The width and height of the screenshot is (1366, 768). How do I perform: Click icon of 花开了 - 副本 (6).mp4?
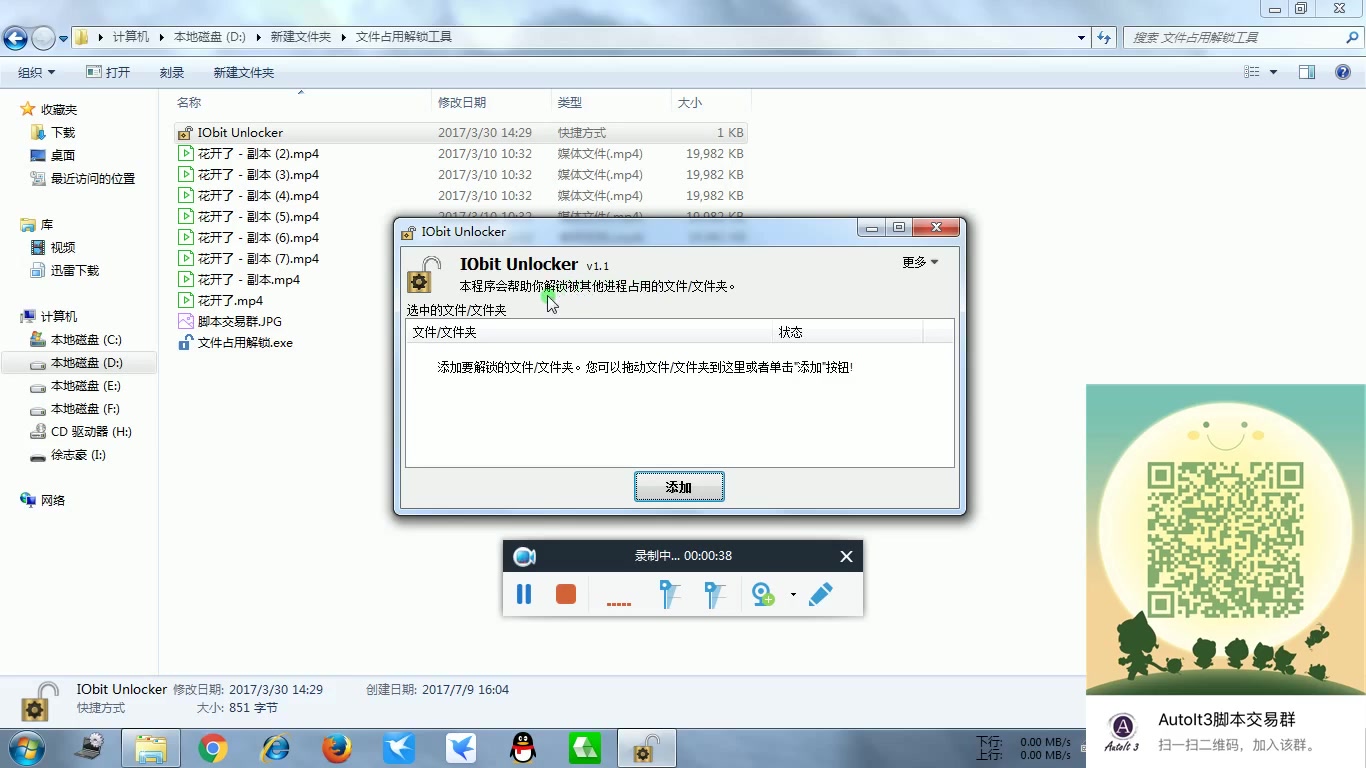coord(185,238)
